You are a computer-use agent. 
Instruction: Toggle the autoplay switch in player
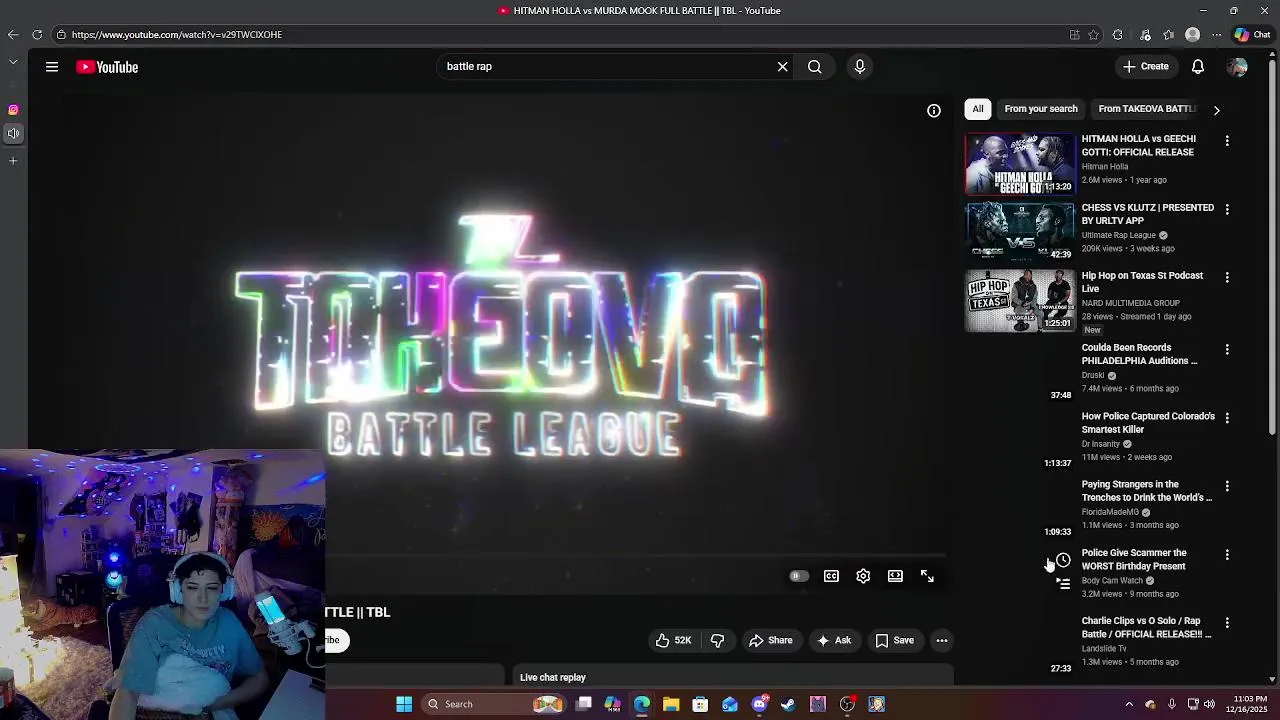tap(798, 576)
